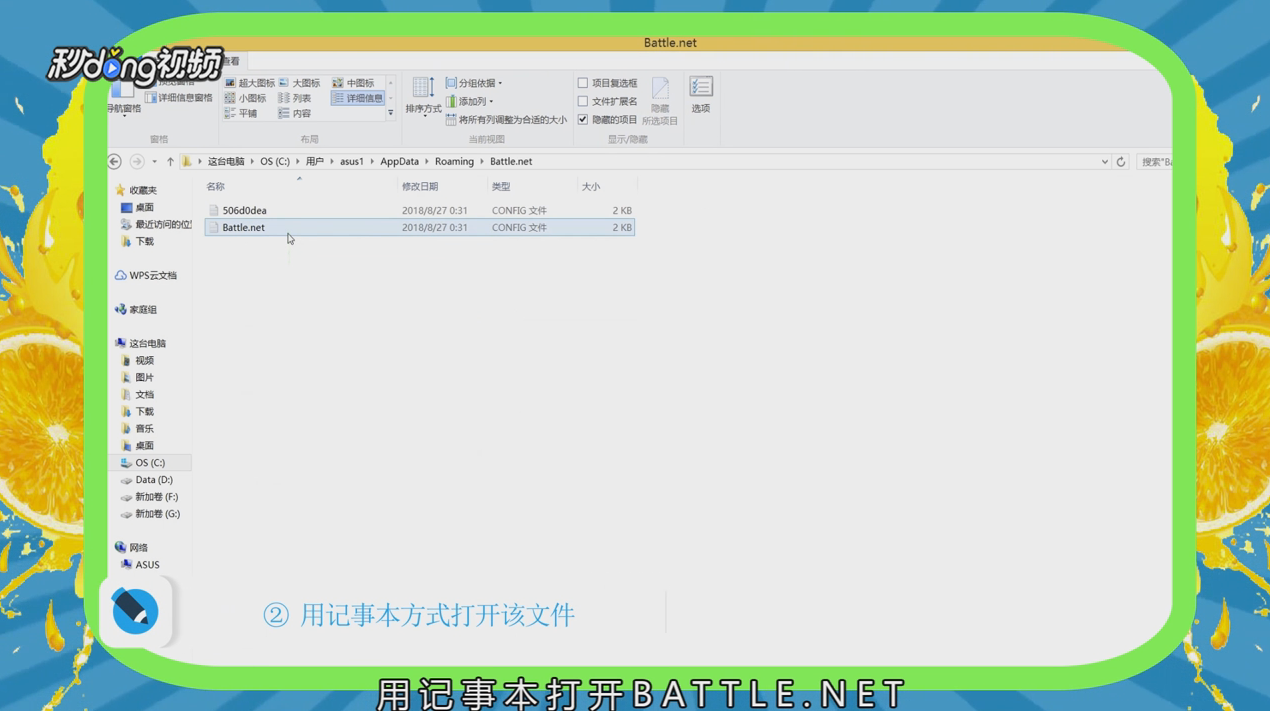The image size is (1270, 711).
Task: Open the 选项 folder options button
Action: click(x=701, y=95)
